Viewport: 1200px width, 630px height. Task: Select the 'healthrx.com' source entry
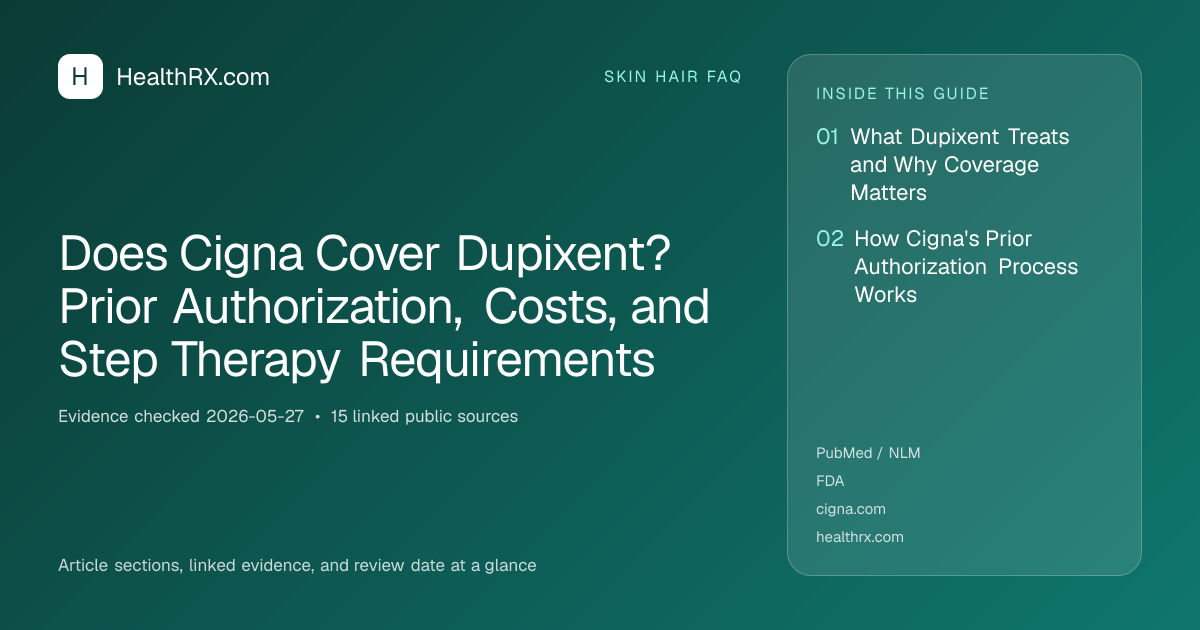pos(860,537)
